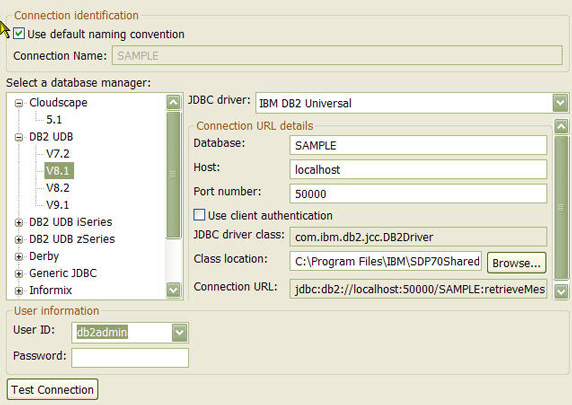The width and height of the screenshot is (572, 405).
Task: Uncheck Use default naming convention checkbox
Action: pyautogui.click(x=19, y=34)
